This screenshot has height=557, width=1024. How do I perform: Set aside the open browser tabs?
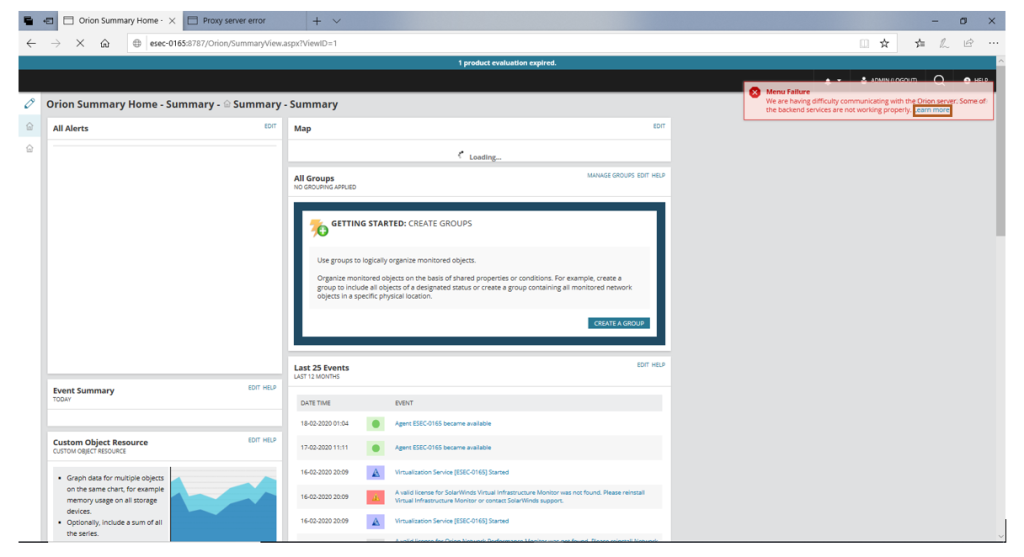(48, 21)
